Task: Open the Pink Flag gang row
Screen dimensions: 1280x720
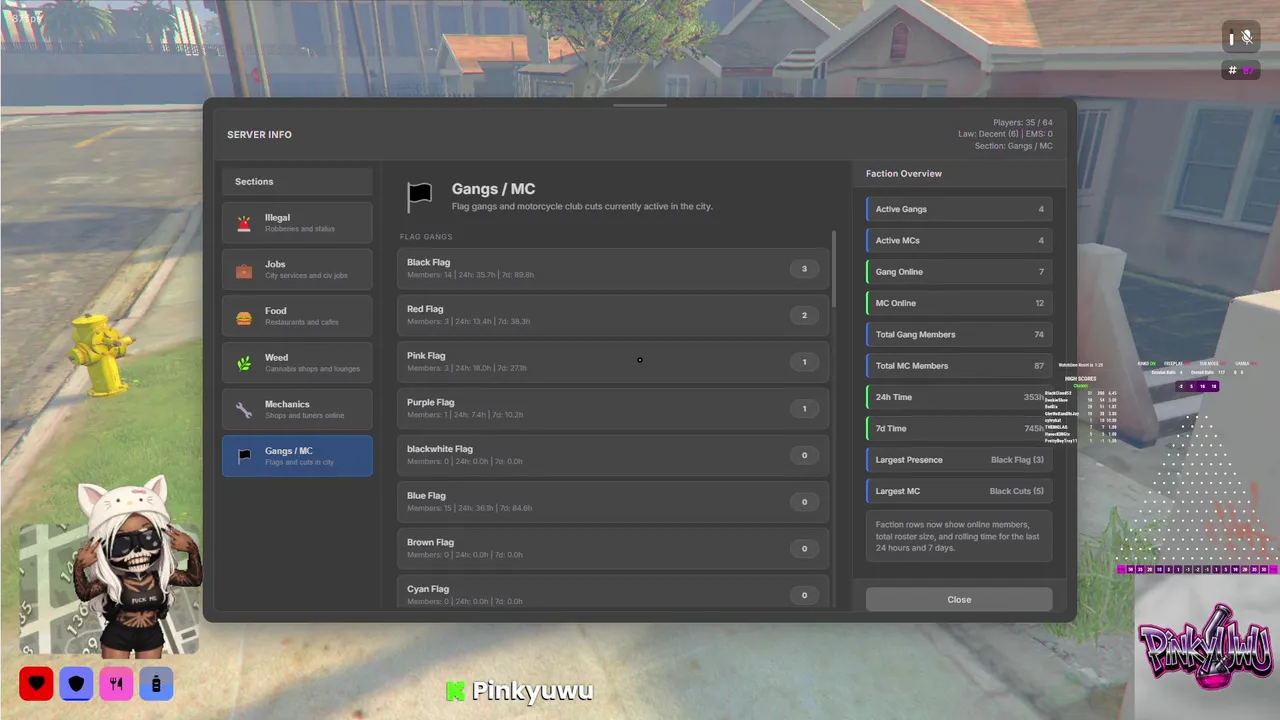Action: pos(613,362)
